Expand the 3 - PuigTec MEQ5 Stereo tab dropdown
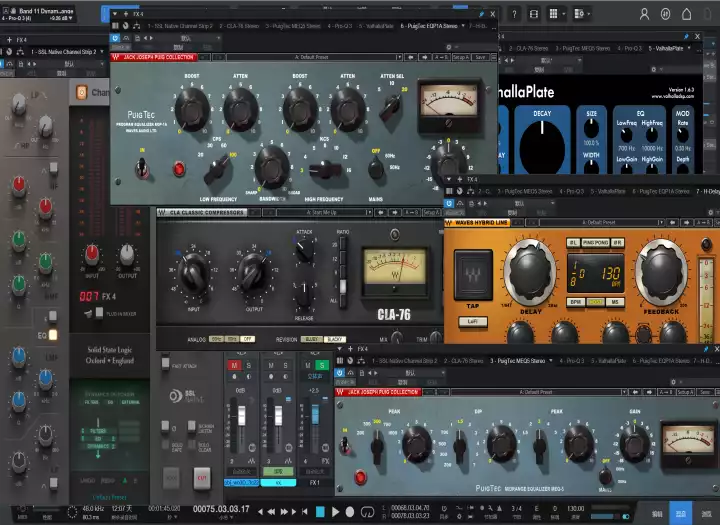The width and height of the screenshot is (720, 525). (551, 361)
